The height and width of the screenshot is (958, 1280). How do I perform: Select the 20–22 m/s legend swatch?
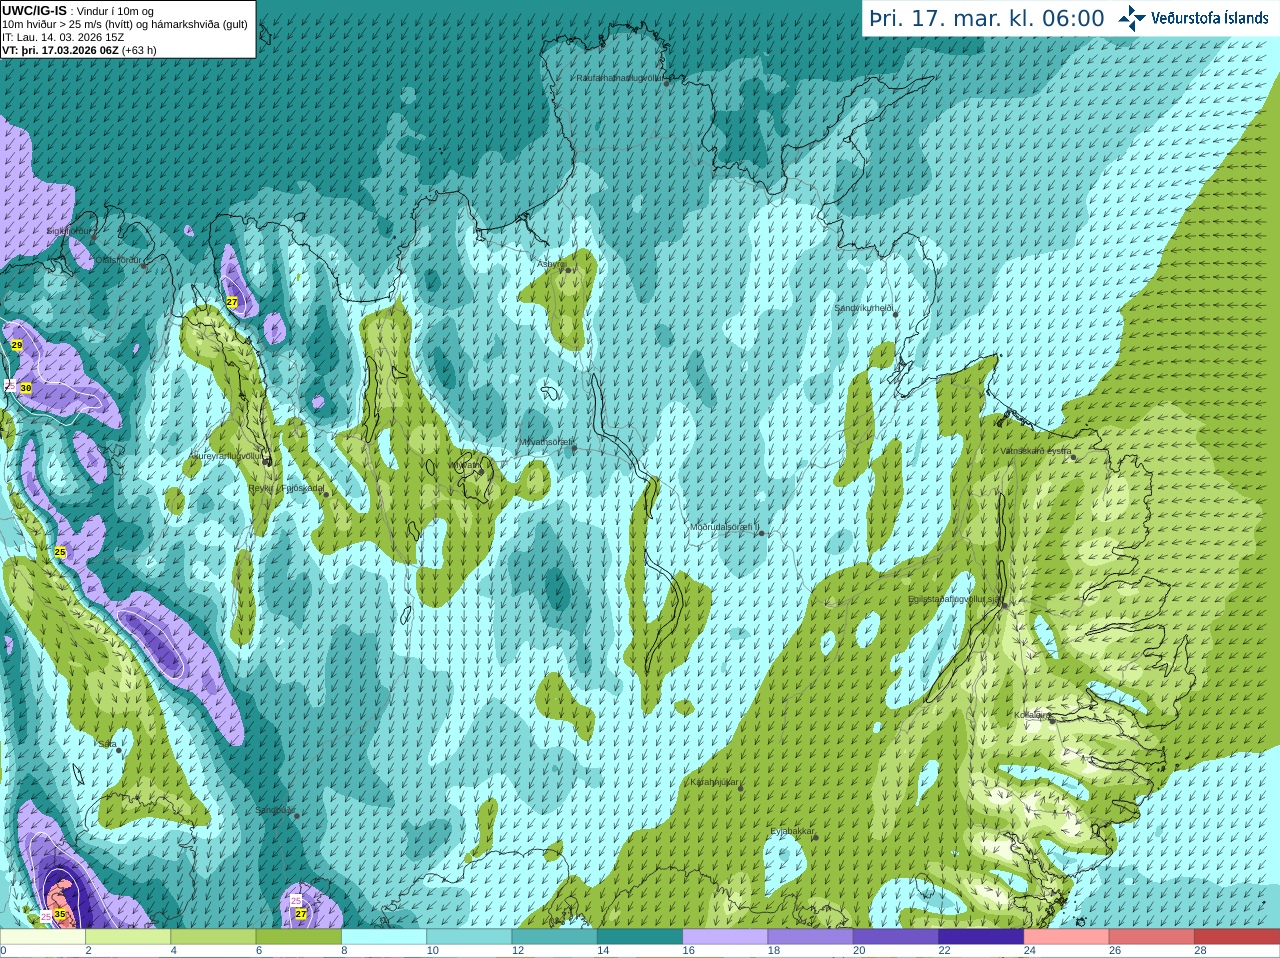point(896,937)
